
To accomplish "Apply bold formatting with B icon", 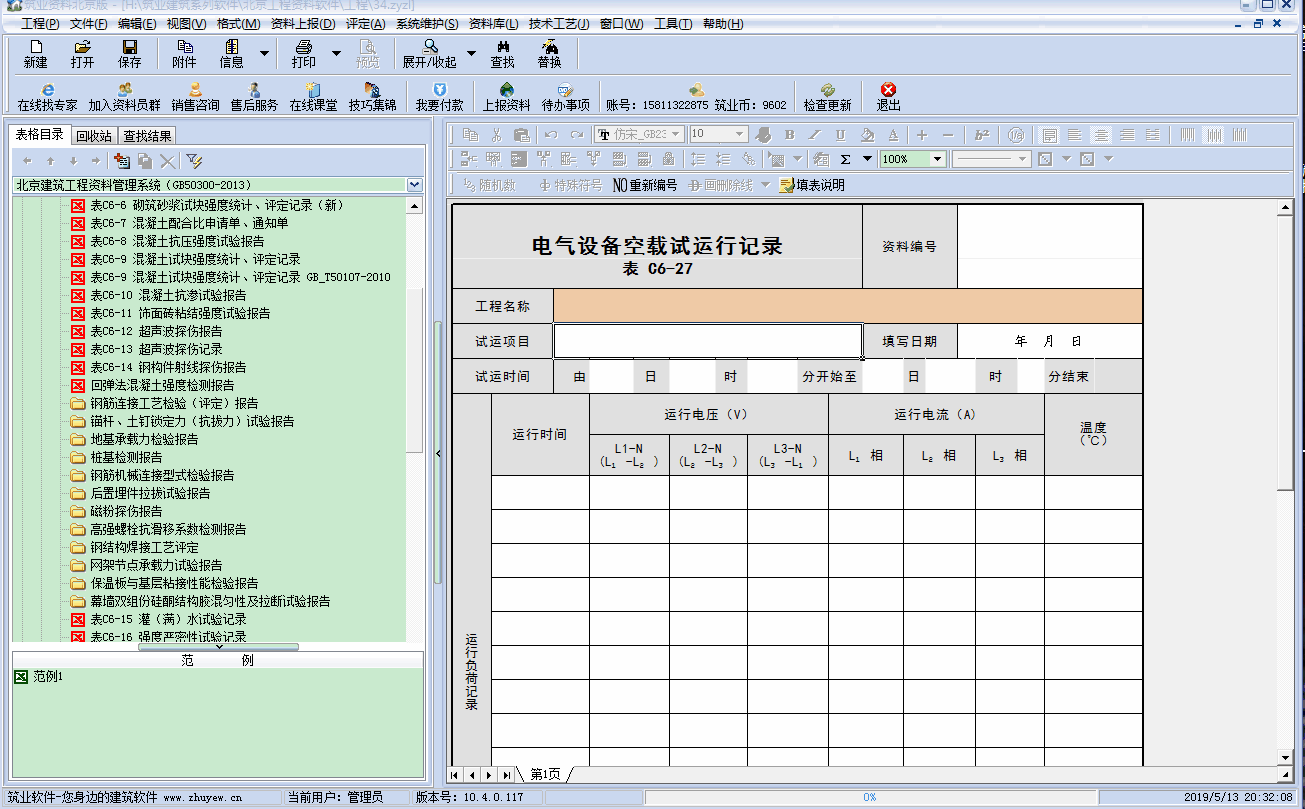I will (789, 134).
